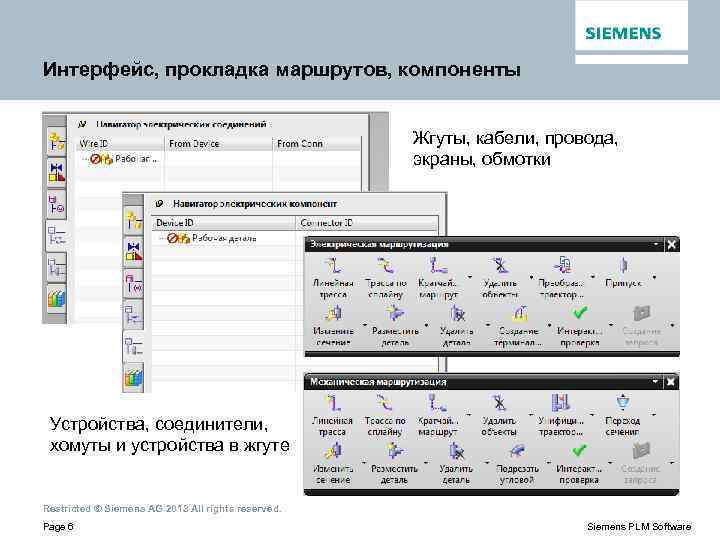Click the greyed Создание запроса in the electrical toolbar

click(641, 326)
